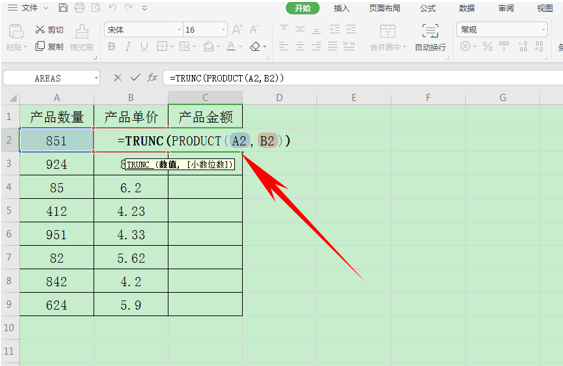This screenshot has width=563, height=366.
Task: Open Print Preview icon
Action: coord(96,8)
